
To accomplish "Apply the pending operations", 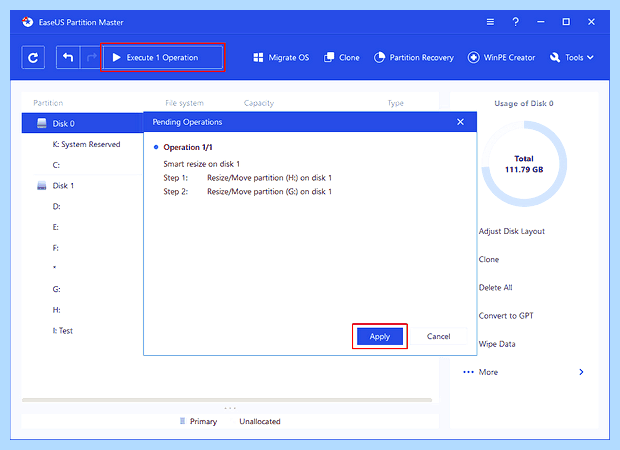I will click(x=380, y=337).
